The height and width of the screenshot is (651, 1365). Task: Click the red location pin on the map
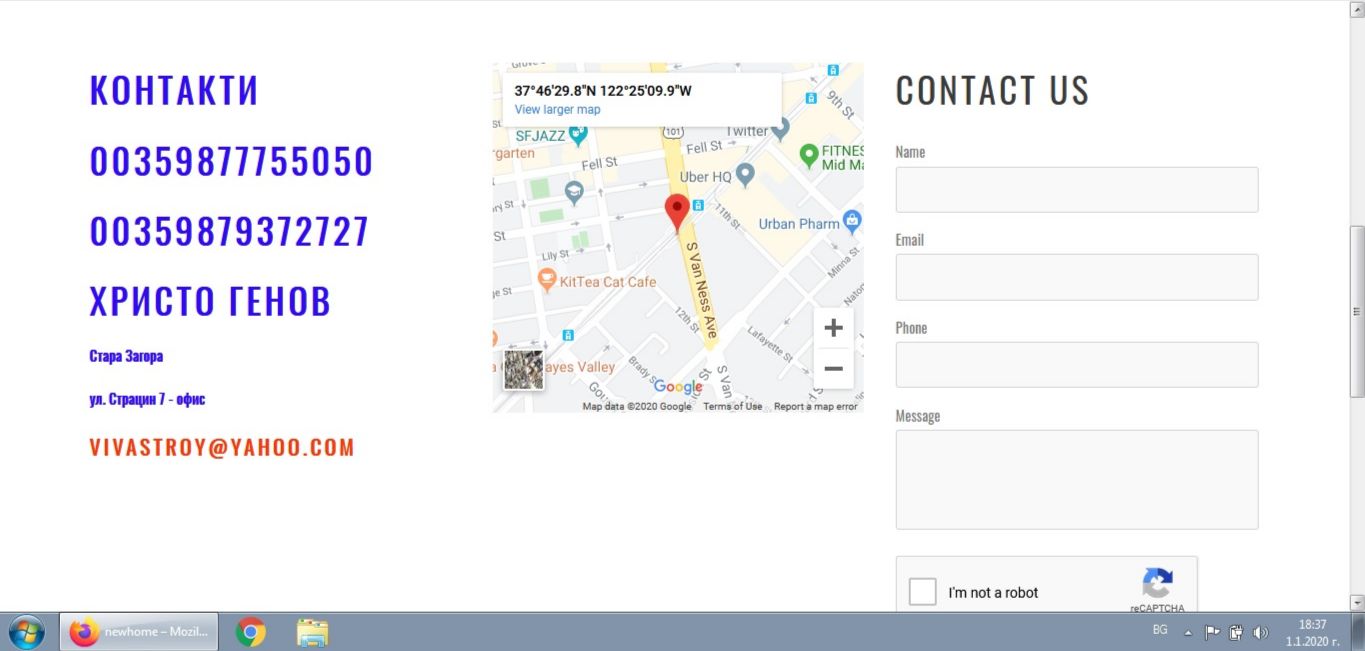tap(677, 213)
